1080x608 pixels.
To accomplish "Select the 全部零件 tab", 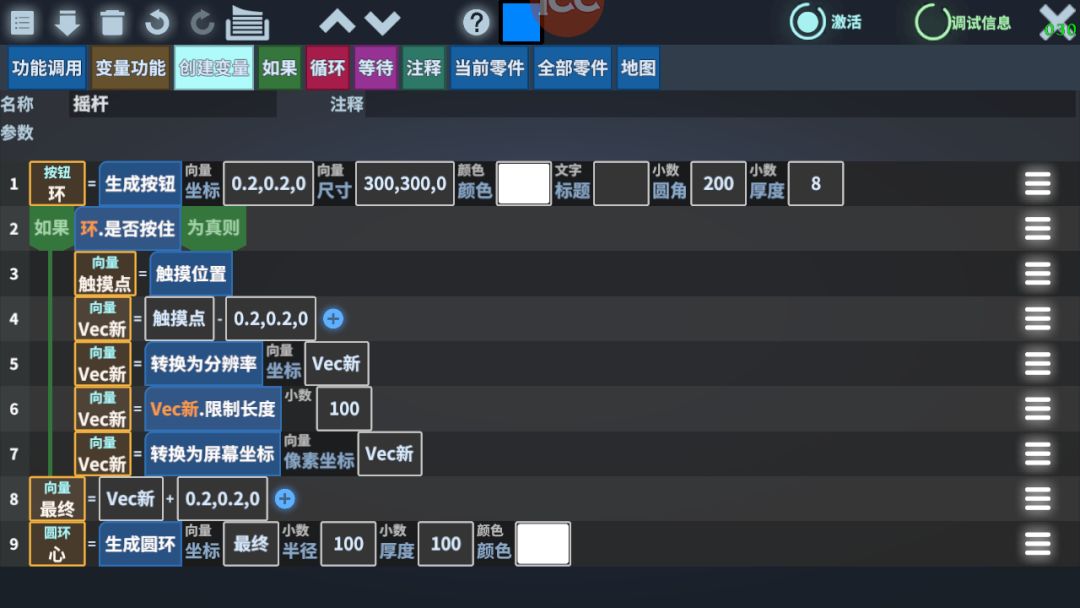I will click(x=572, y=68).
